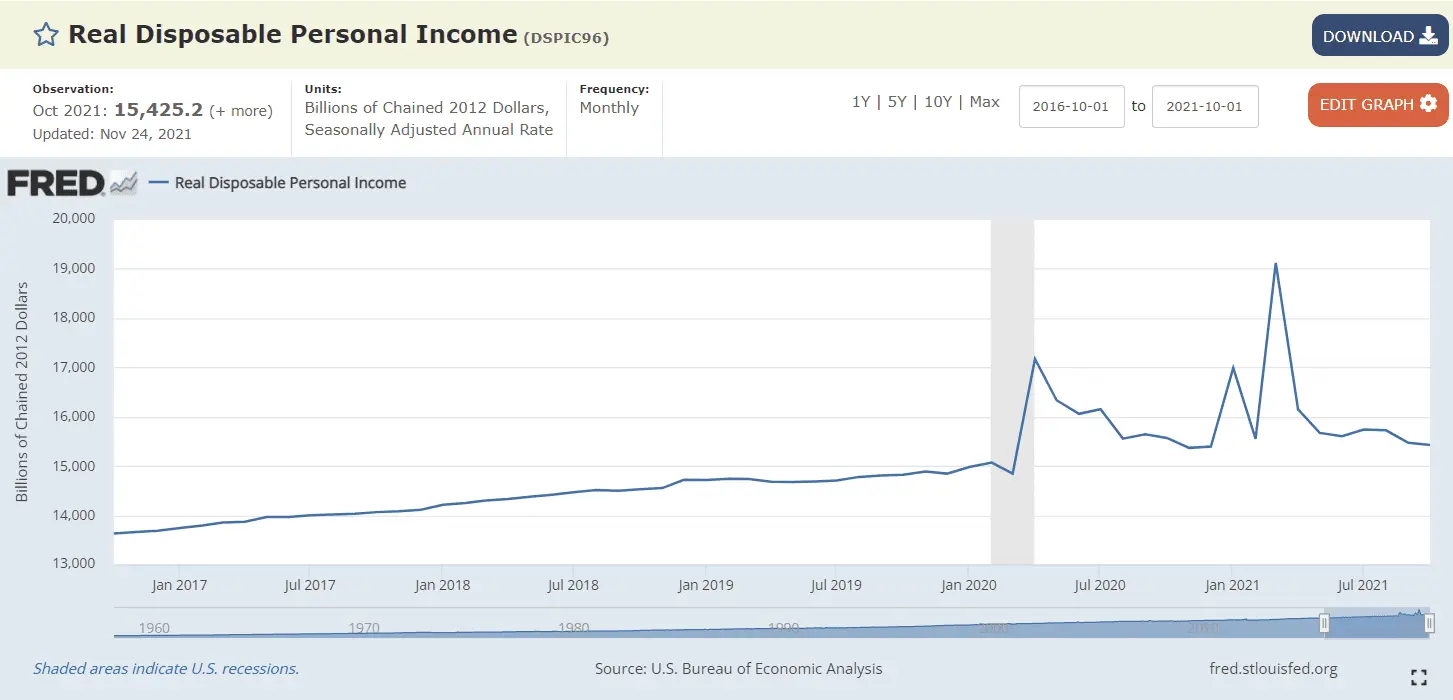Click the fullscreen expand icon
The width and height of the screenshot is (1453, 700).
tap(1419, 677)
